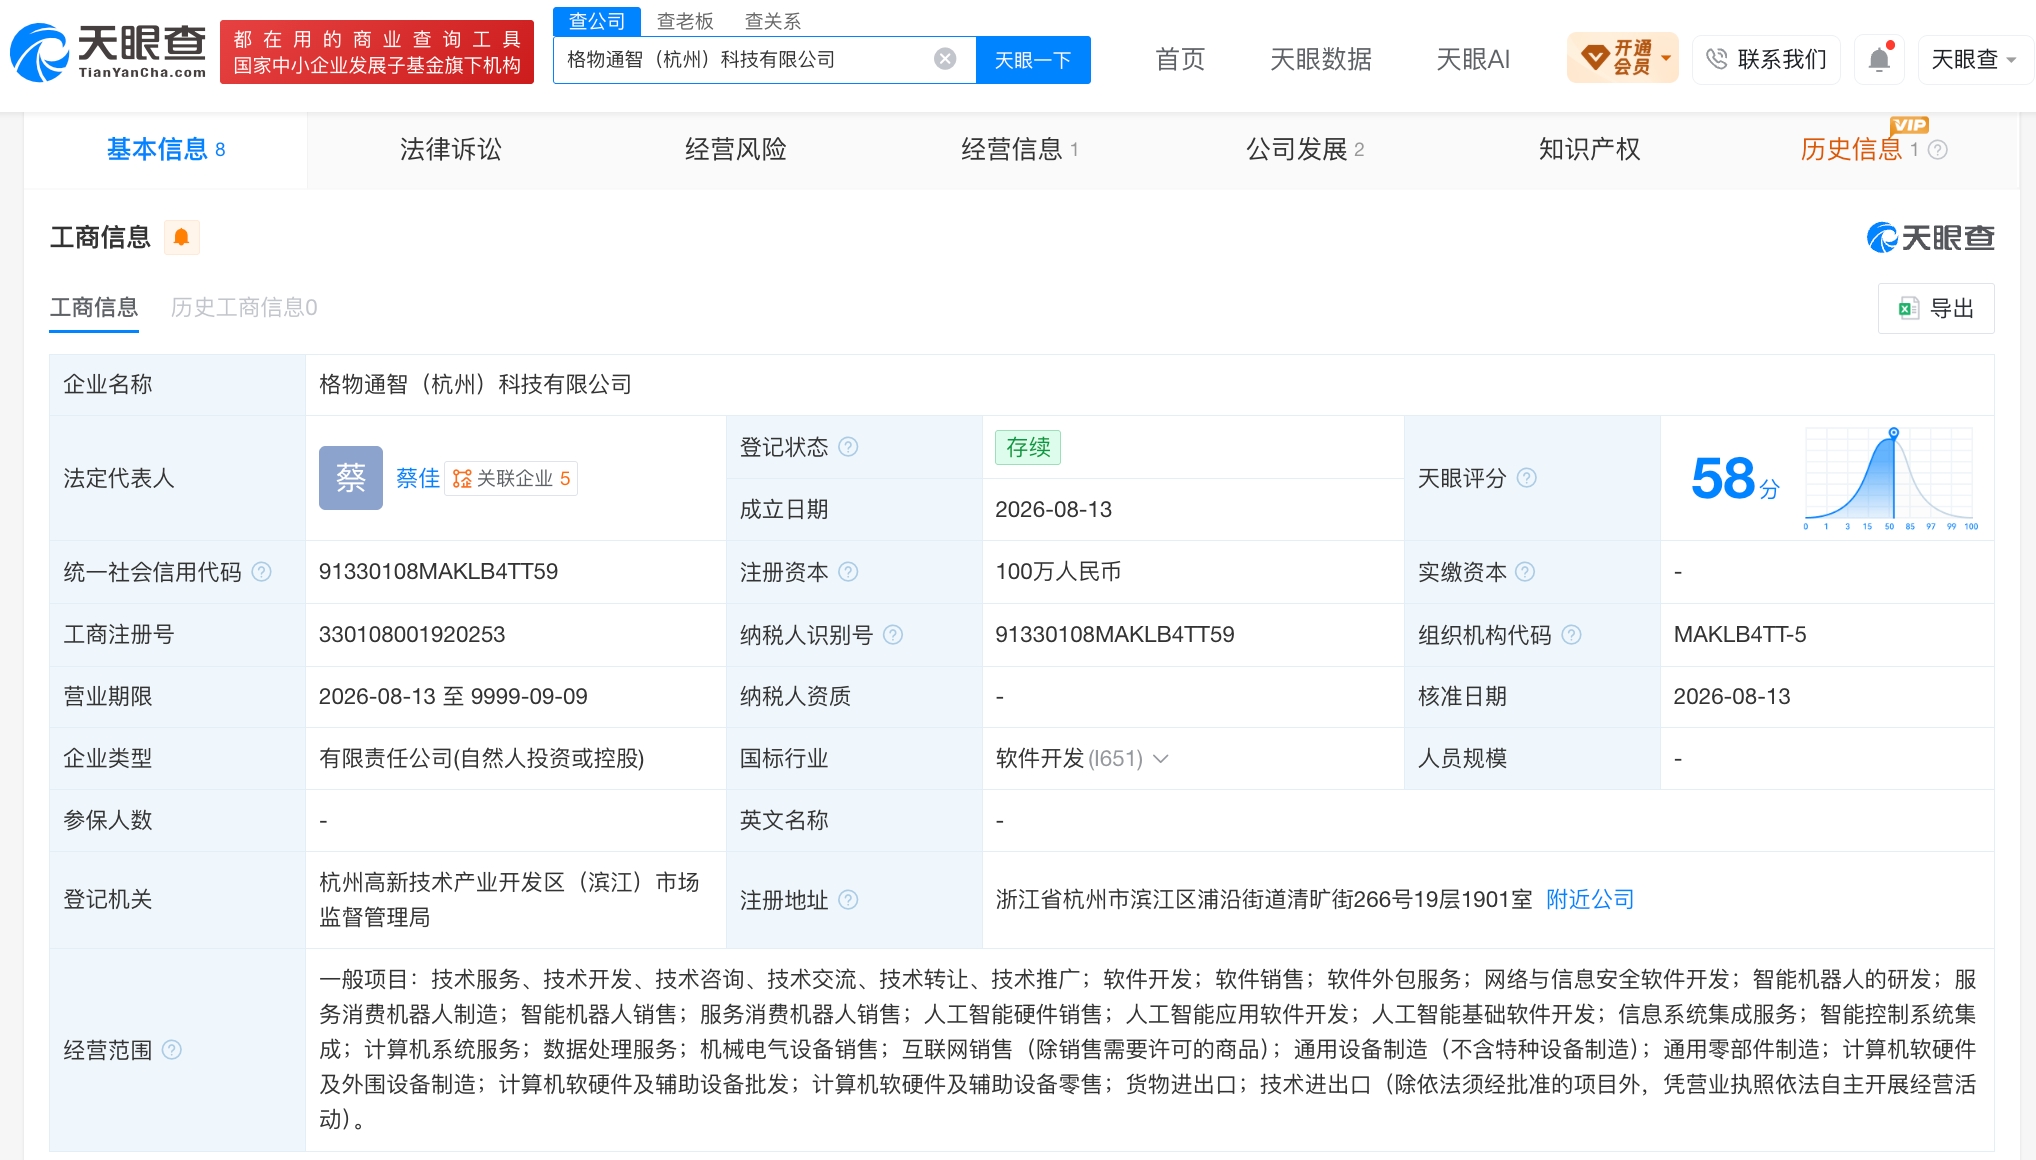Click help icon beside 天眼评分
Image resolution: width=2036 pixels, height=1160 pixels.
(1526, 478)
